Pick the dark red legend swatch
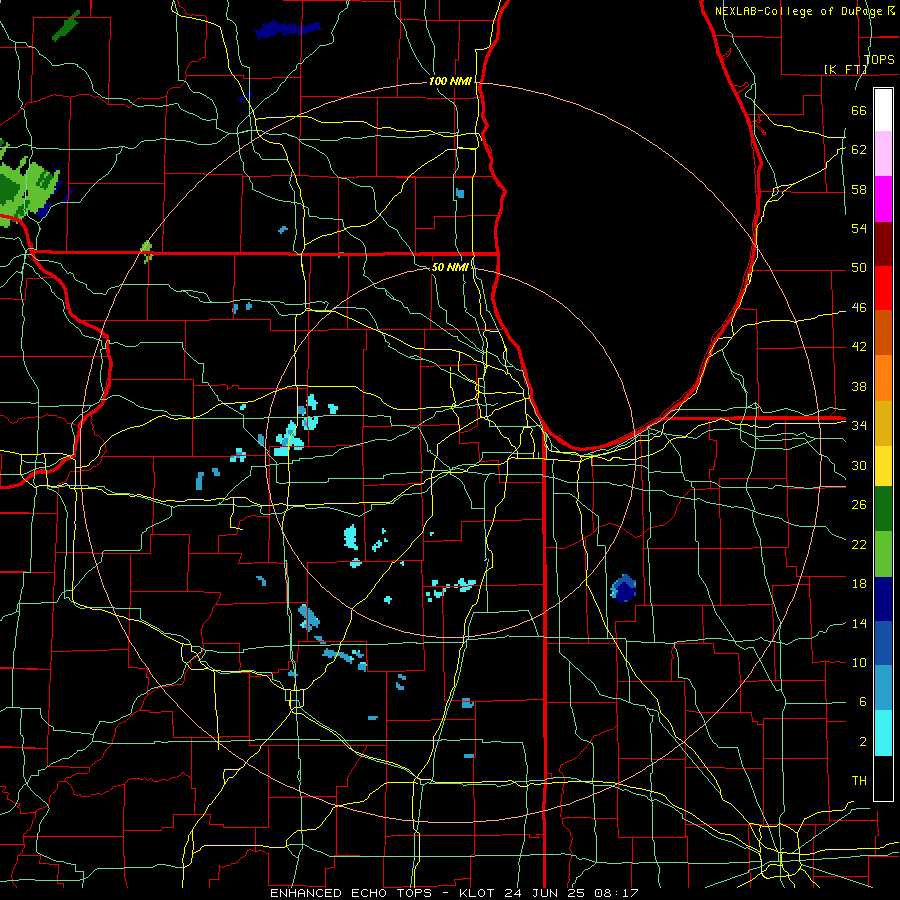The width and height of the screenshot is (900, 900). 883,244
